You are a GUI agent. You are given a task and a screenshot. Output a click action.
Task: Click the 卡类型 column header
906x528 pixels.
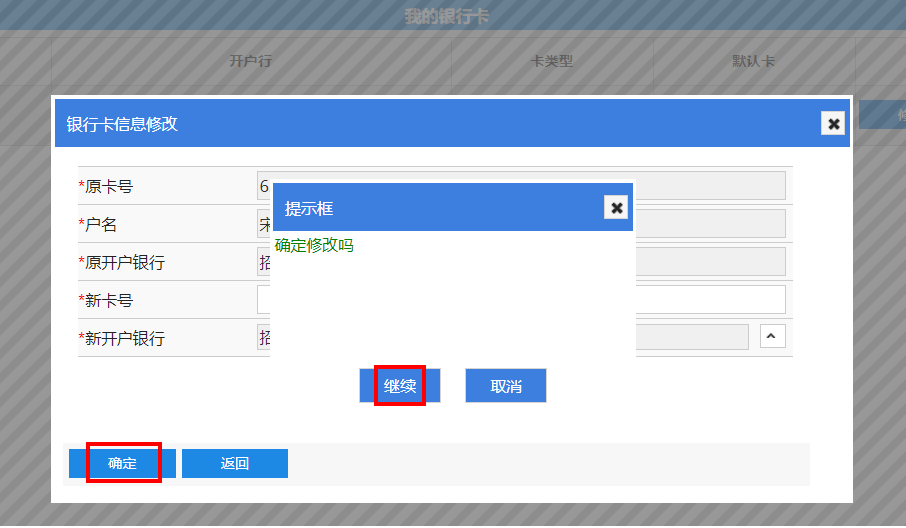(551, 61)
